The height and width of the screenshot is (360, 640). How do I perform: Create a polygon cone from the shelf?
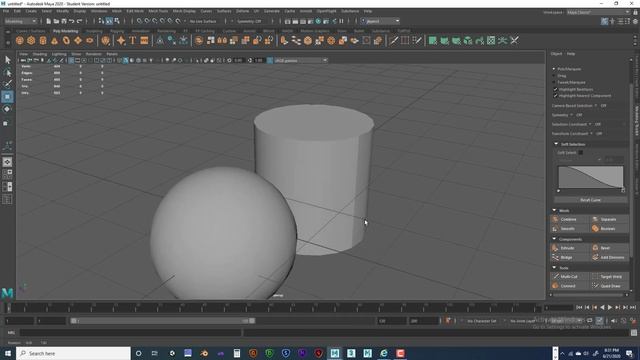click(x=54, y=40)
